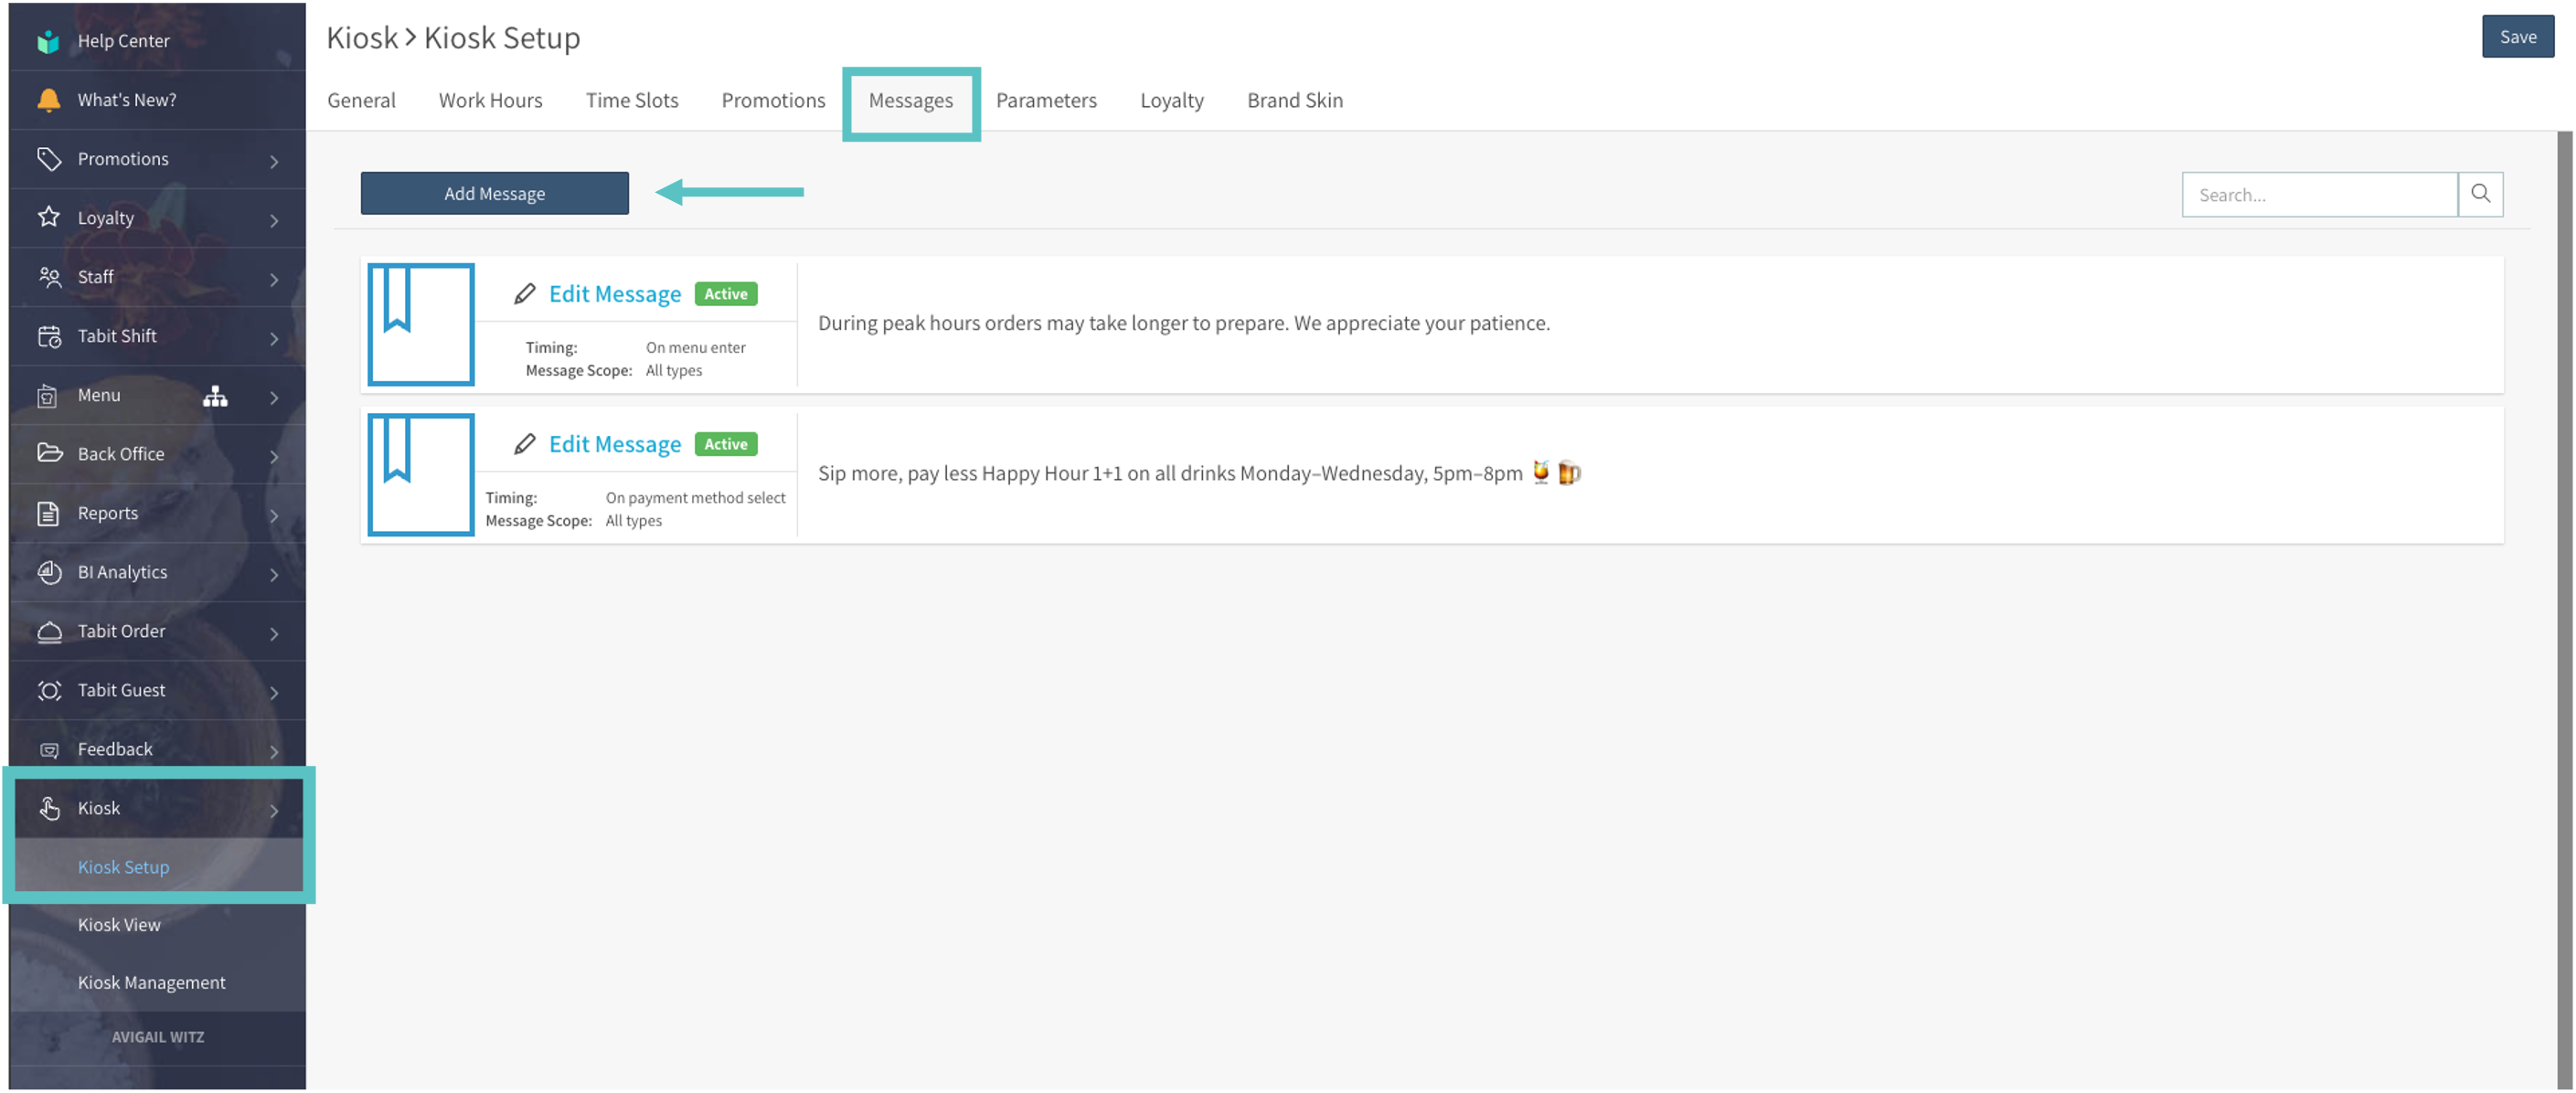Click the hierarchy icon beside Menu

point(215,396)
